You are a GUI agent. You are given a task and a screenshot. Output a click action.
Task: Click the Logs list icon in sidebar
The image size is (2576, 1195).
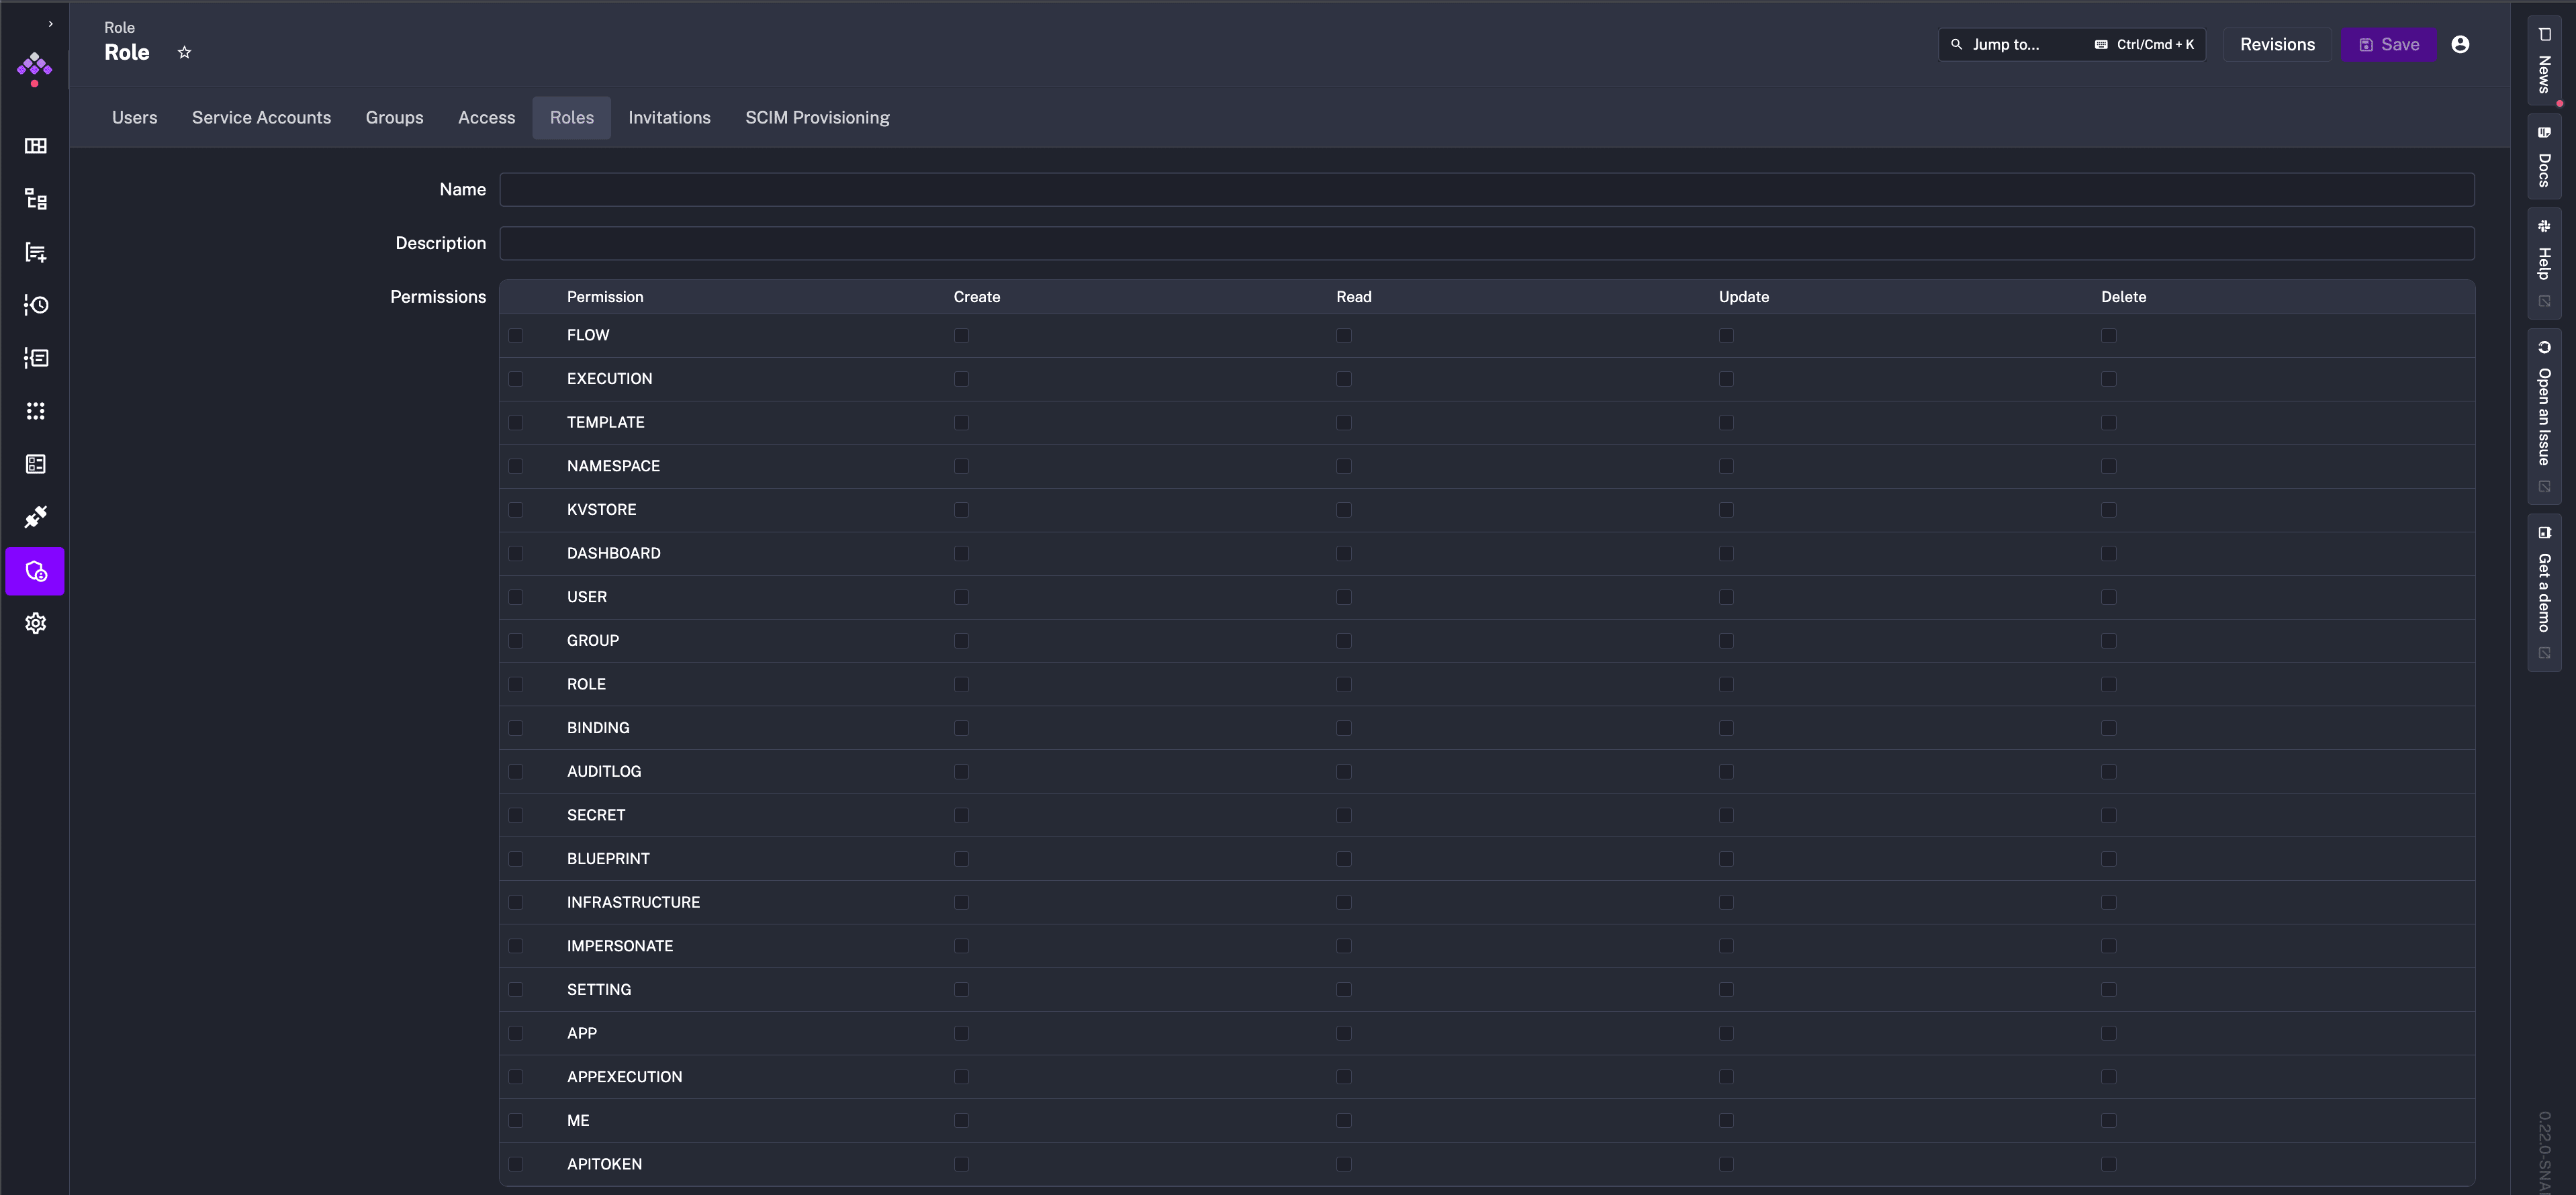pos(36,358)
